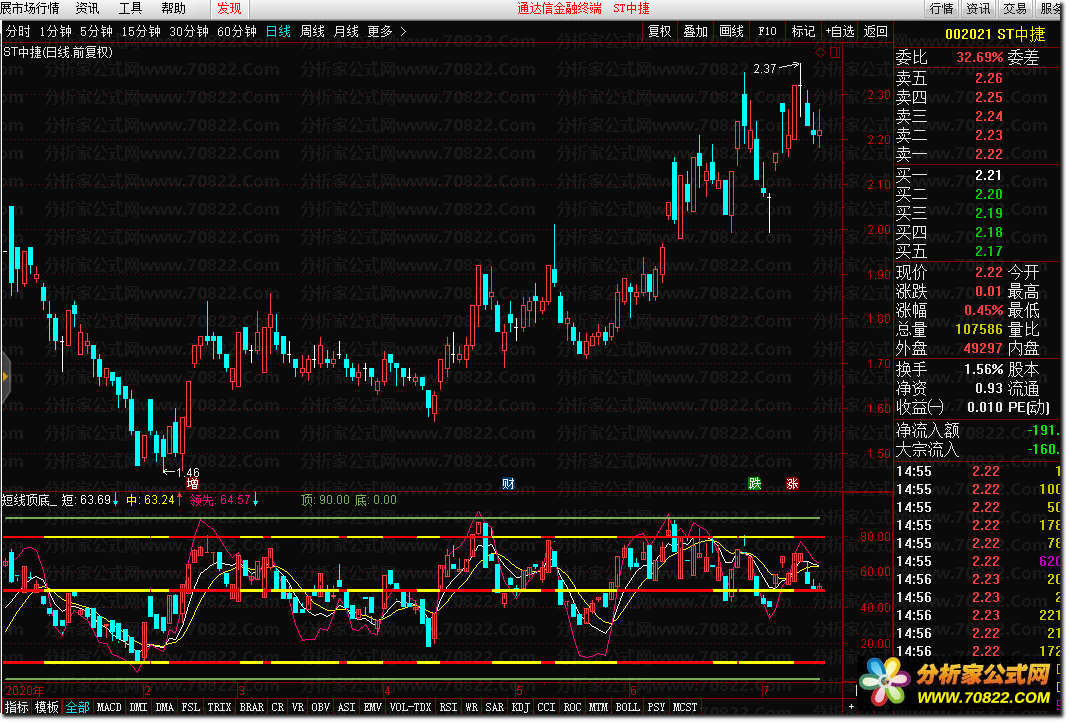Click the red window layout icon at chart top right
Viewport: 1069px width, 722px height.
tap(835, 52)
